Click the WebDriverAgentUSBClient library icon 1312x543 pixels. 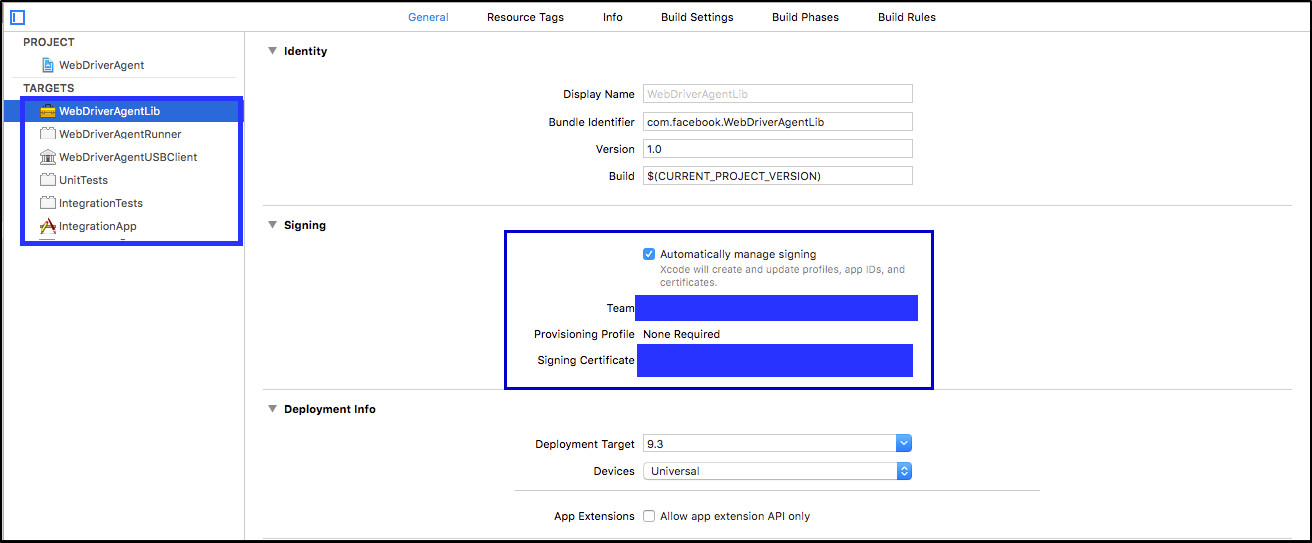[x=47, y=157]
